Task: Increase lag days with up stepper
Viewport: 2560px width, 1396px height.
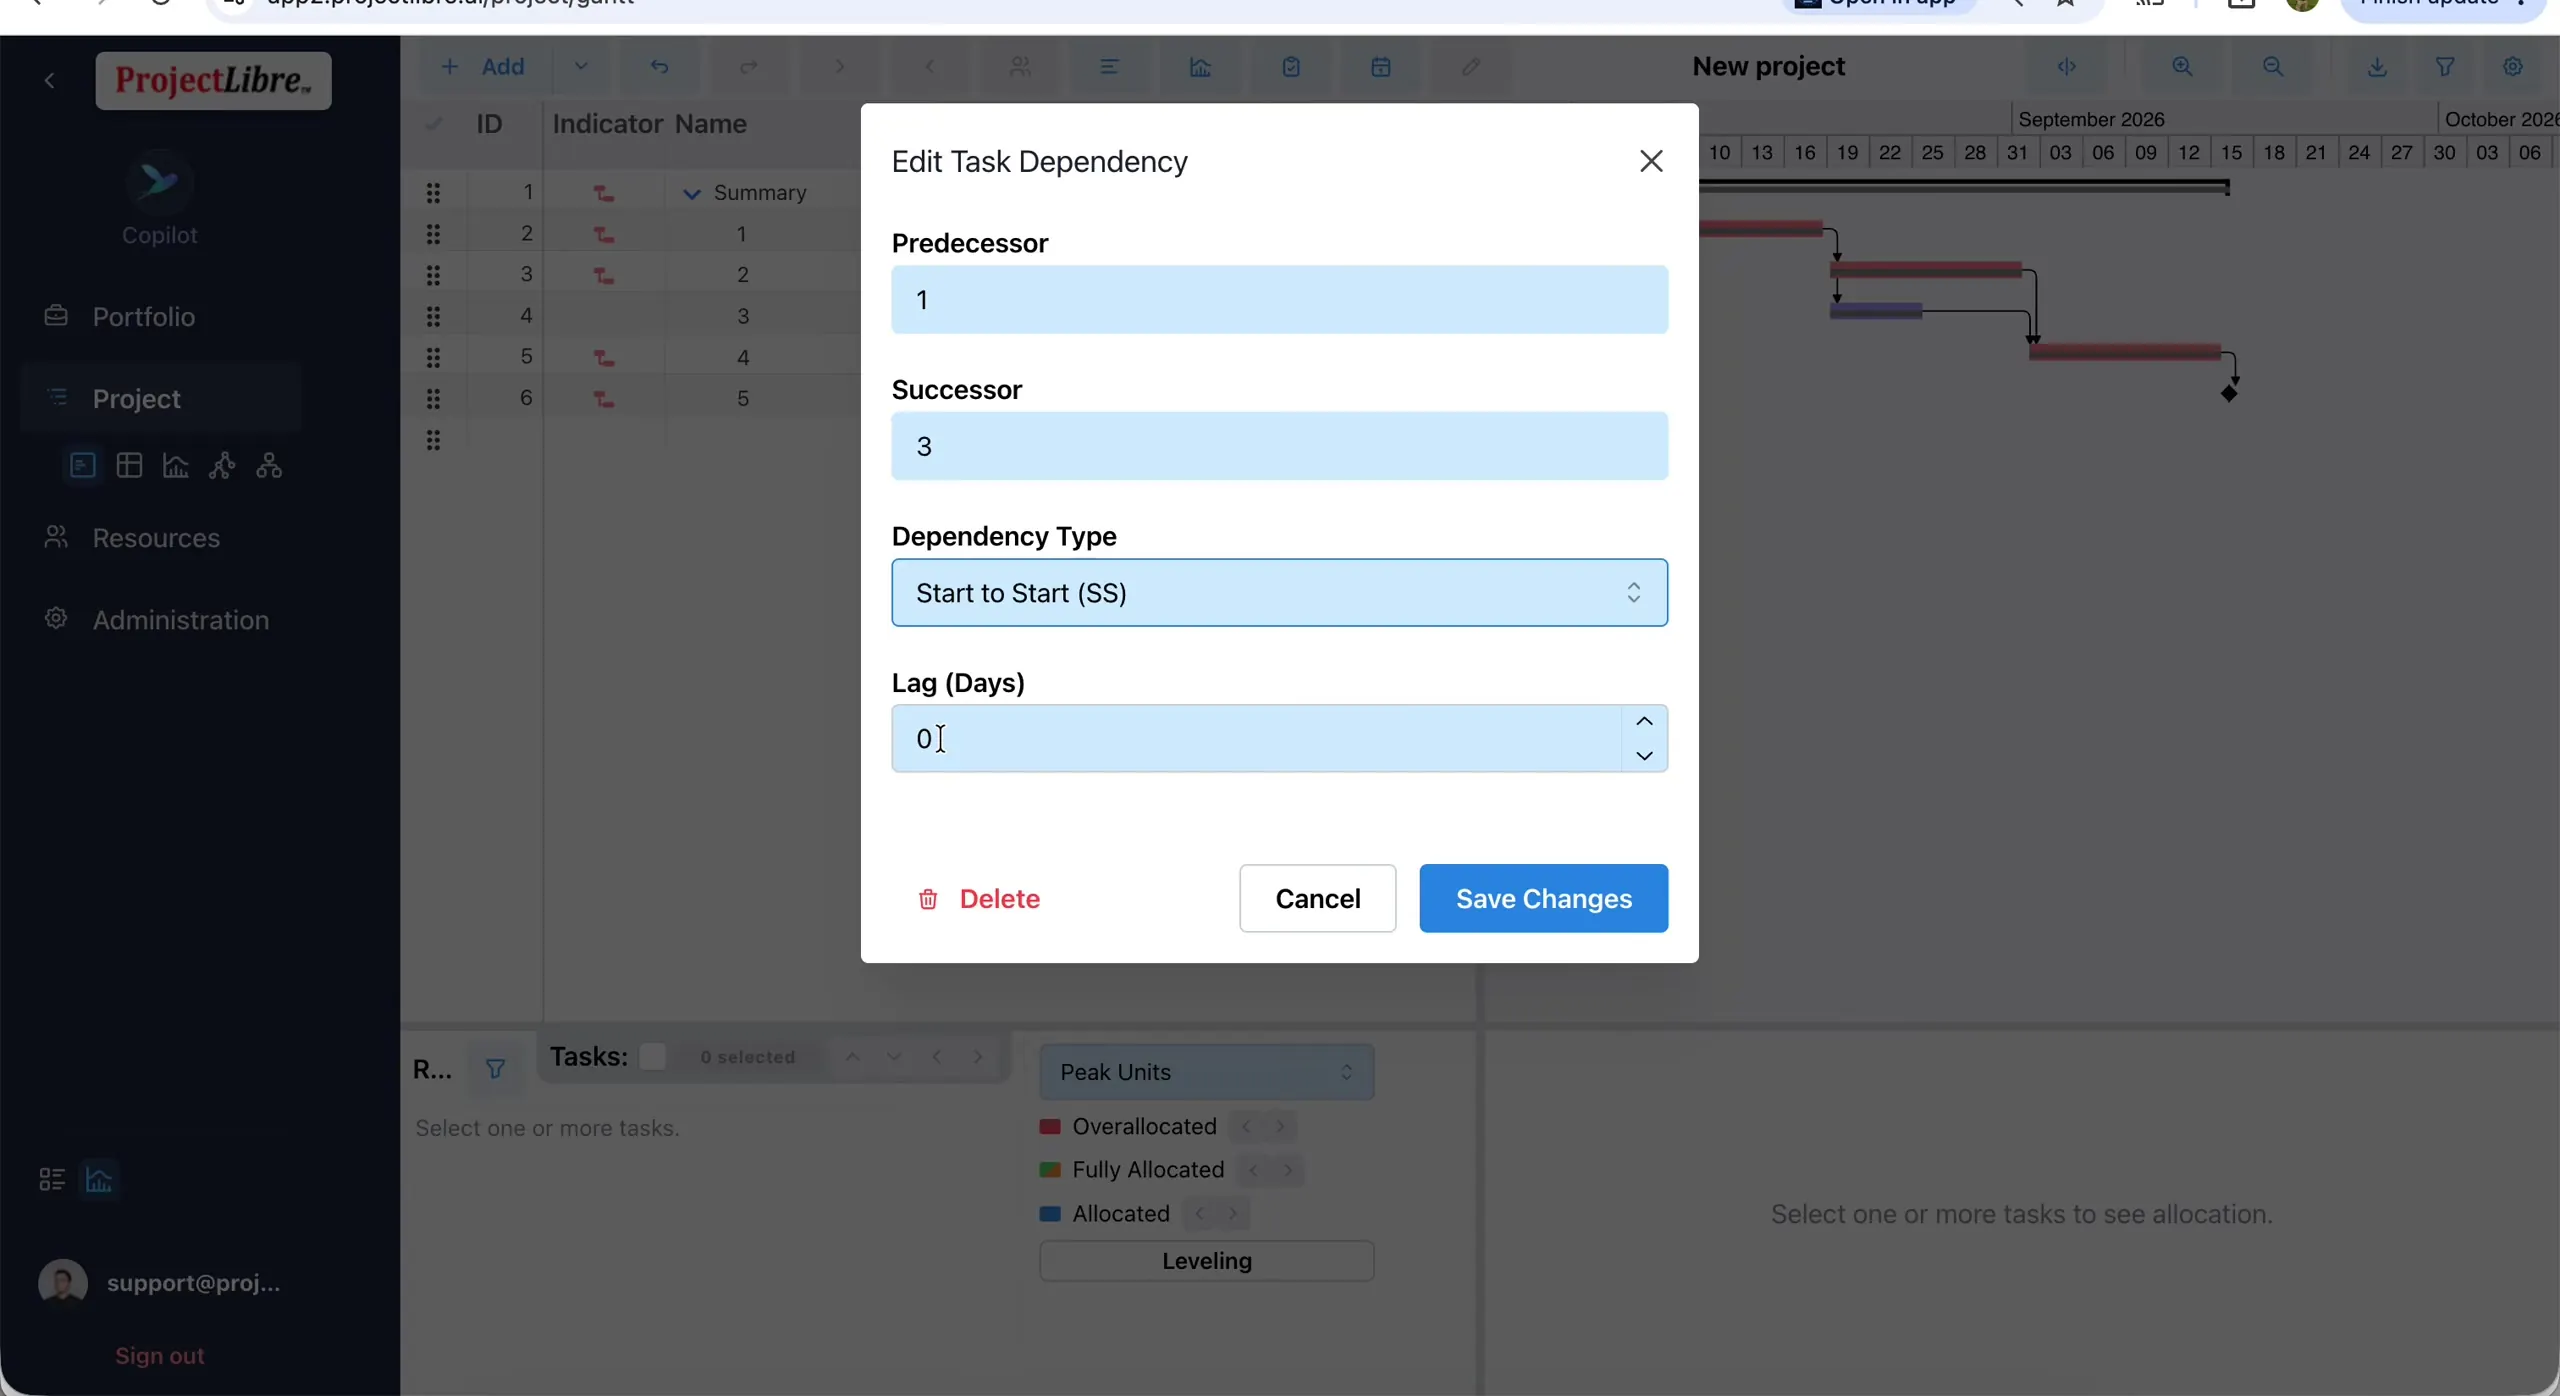Action: tap(1644, 722)
